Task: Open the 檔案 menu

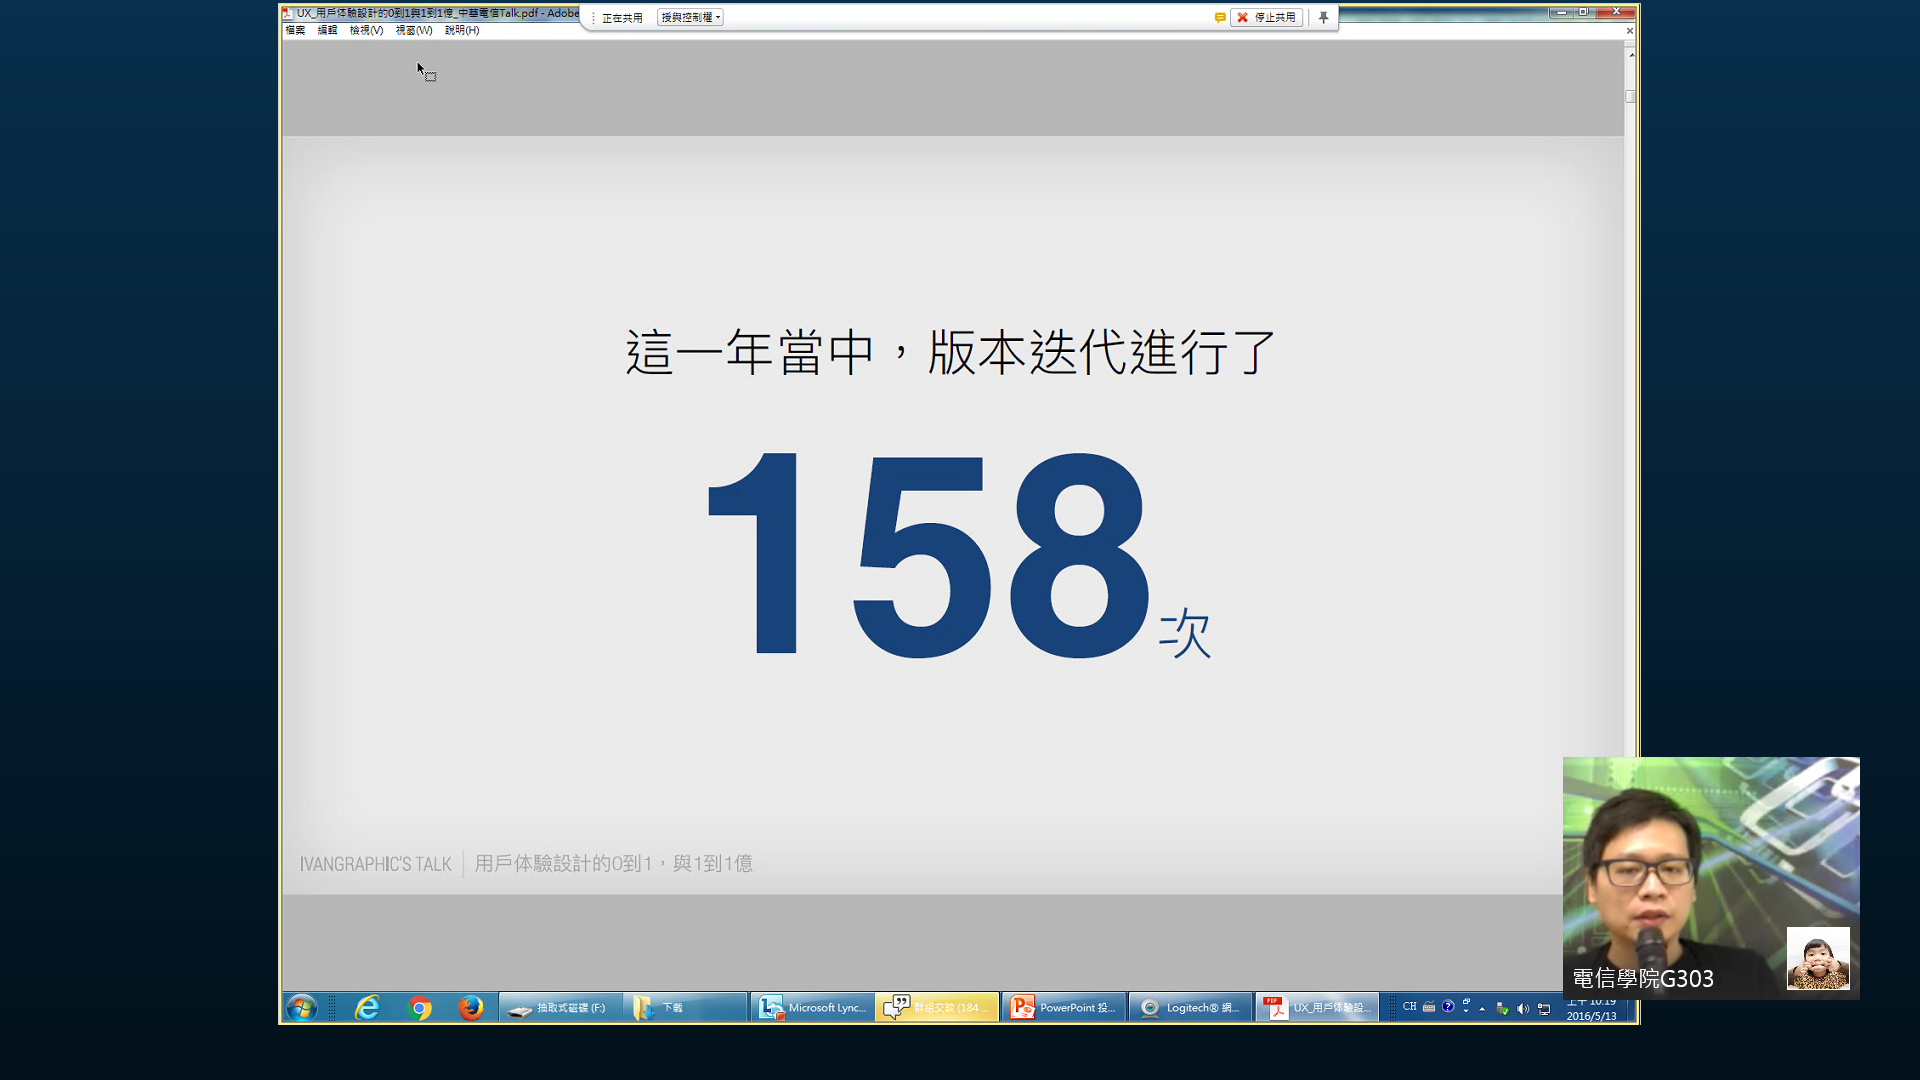Action: click(295, 30)
